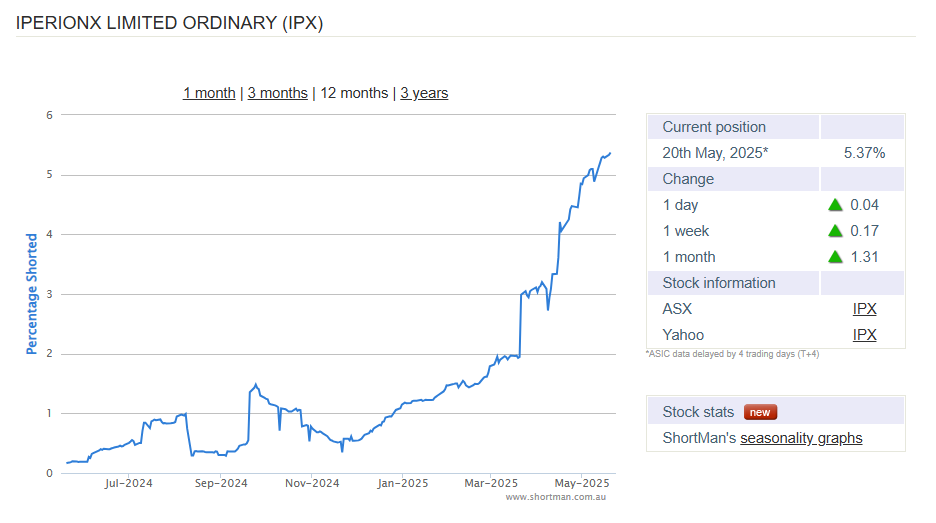Click the Nov-2024 axis label
Image resolution: width=936 pixels, height=523 pixels.
pos(312,483)
